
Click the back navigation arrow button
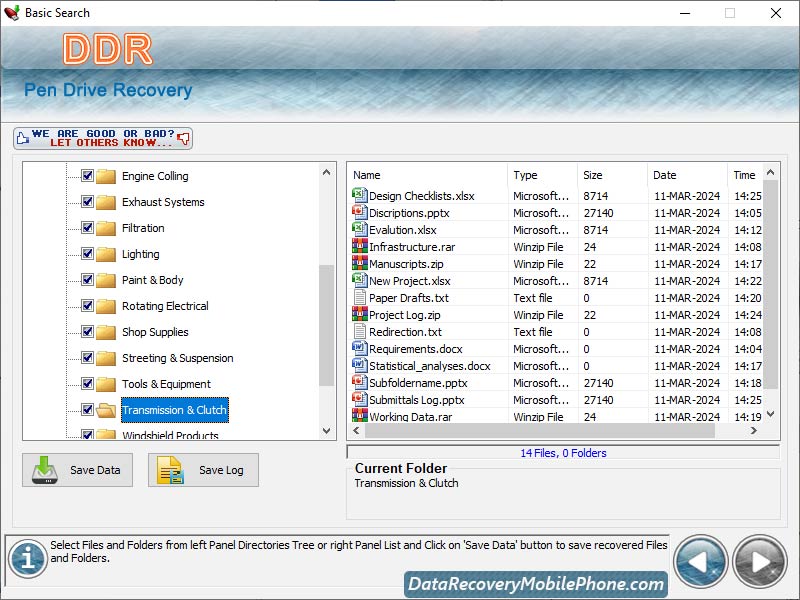click(x=702, y=562)
